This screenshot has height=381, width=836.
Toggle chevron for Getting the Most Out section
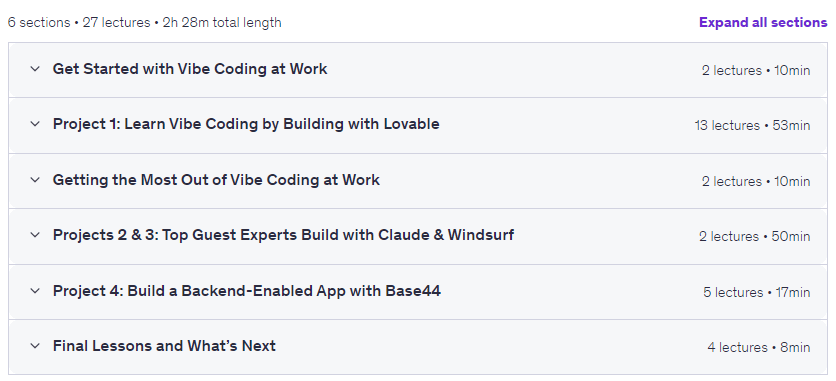click(x=35, y=180)
